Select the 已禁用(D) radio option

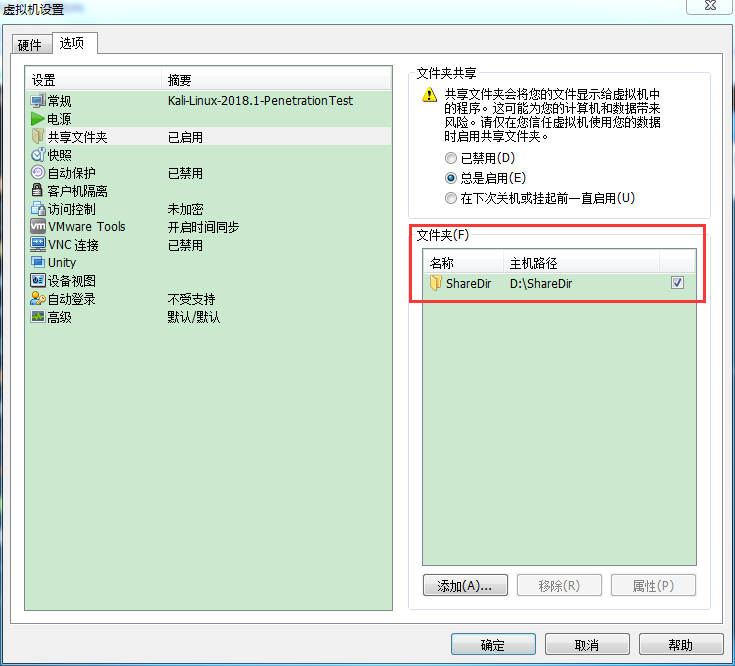pyautogui.click(x=451, y=158)
